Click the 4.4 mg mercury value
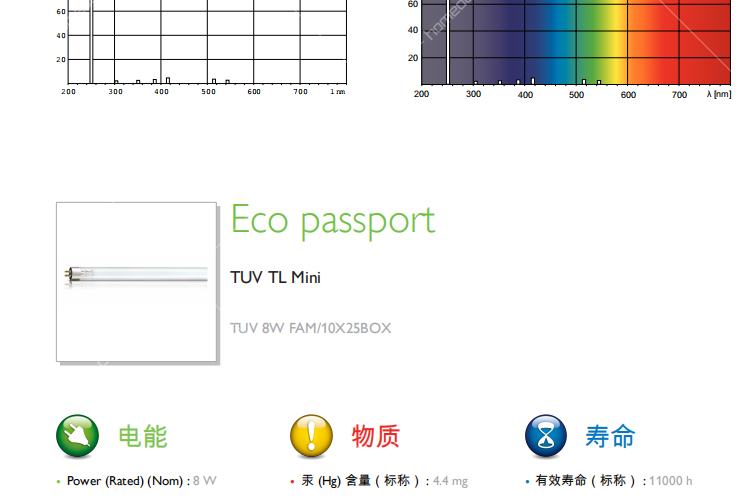The width and height of the screenshot is (750, 500). coord(450,481)
